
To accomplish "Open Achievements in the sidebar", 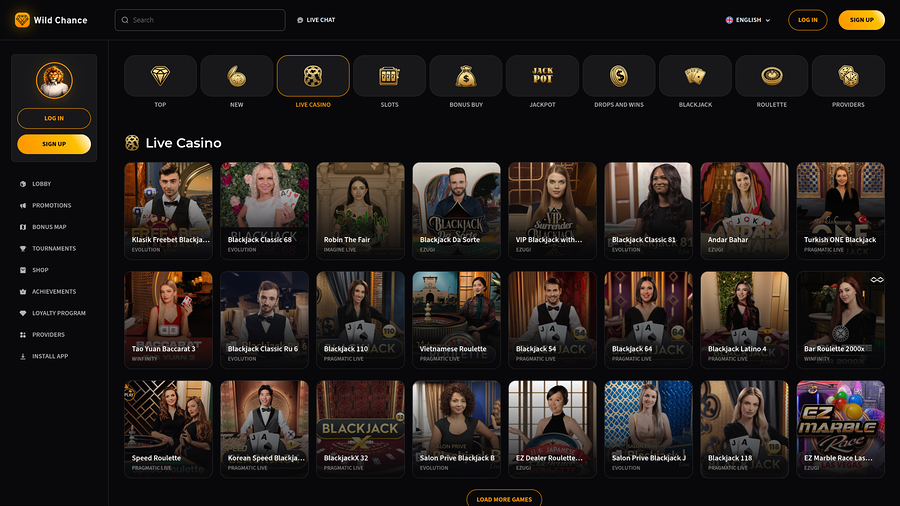I will [x=54, y=291].
